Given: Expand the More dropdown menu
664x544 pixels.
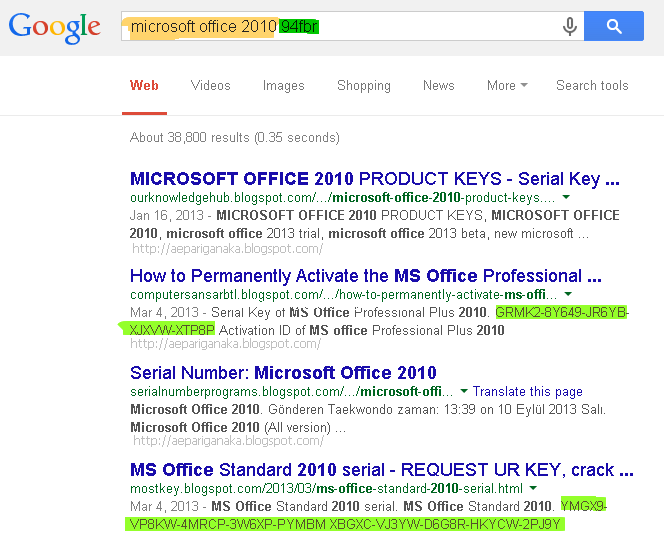Looking at the screenshot, I should coord(507,86).
